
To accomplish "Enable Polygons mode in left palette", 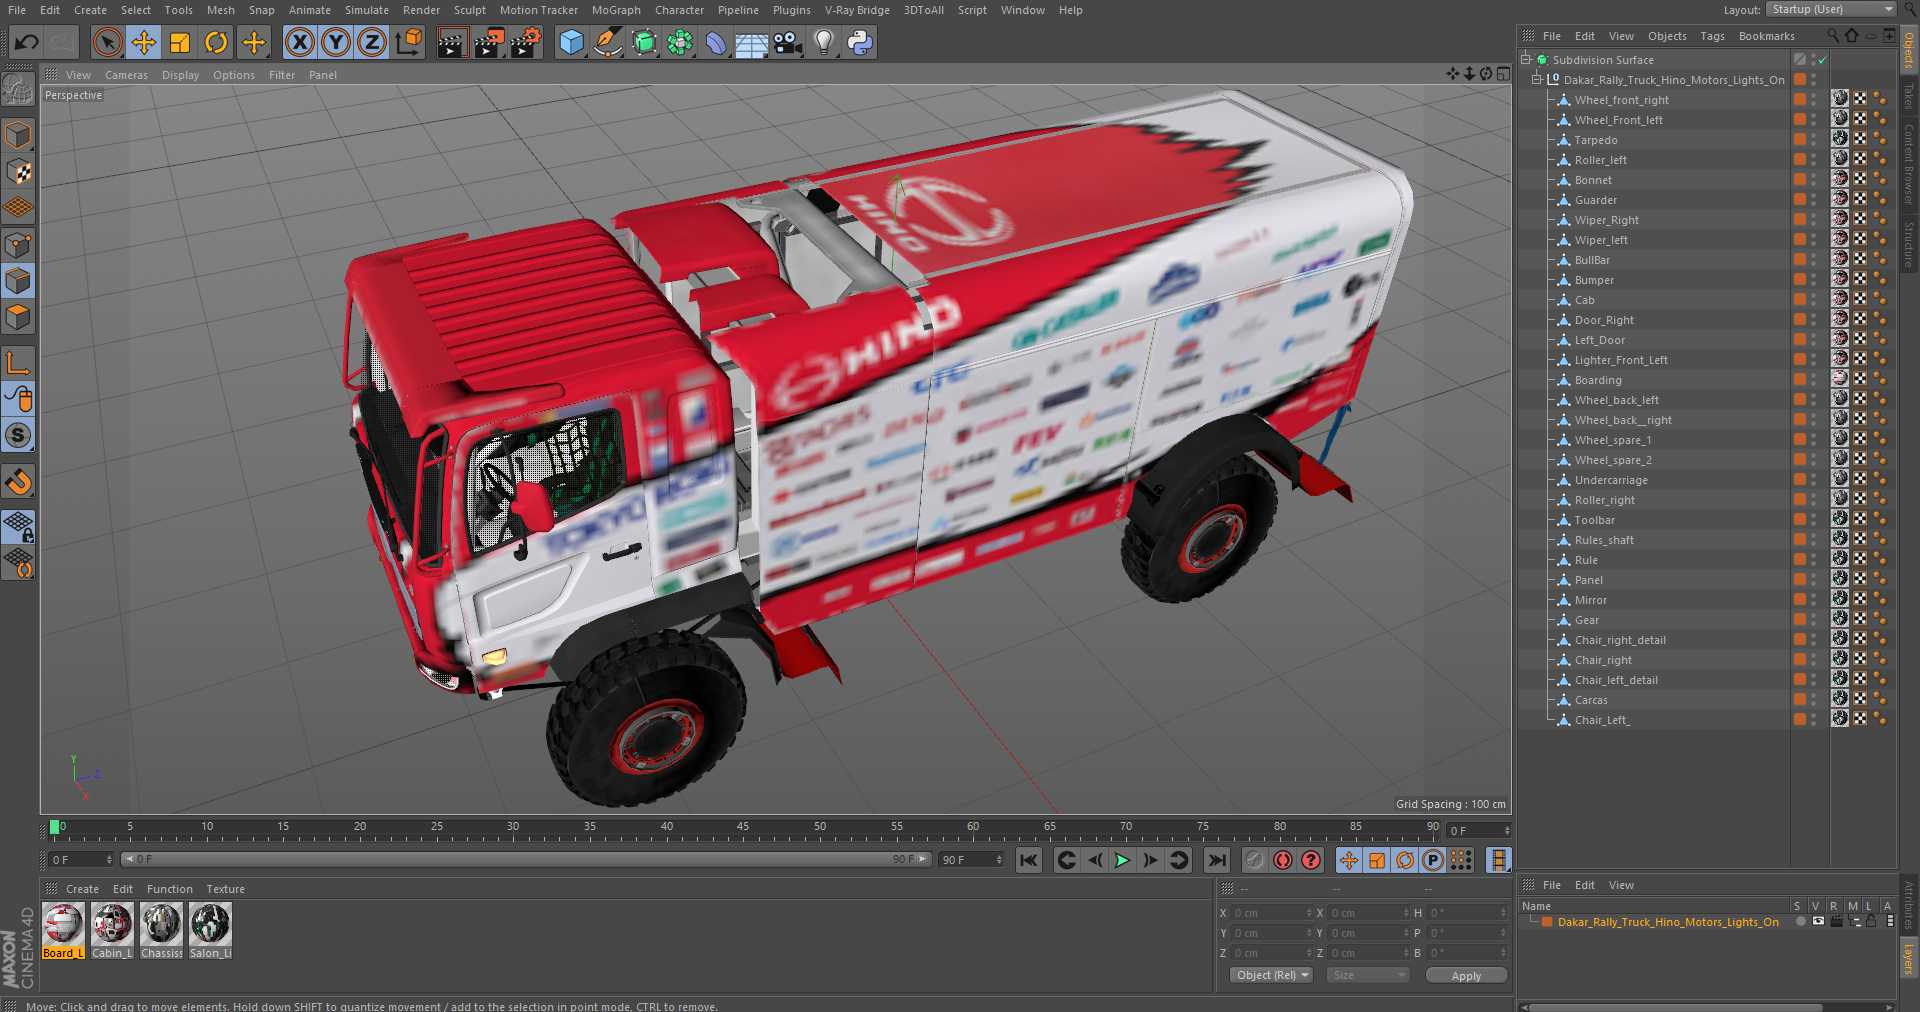I will [18, 317].
